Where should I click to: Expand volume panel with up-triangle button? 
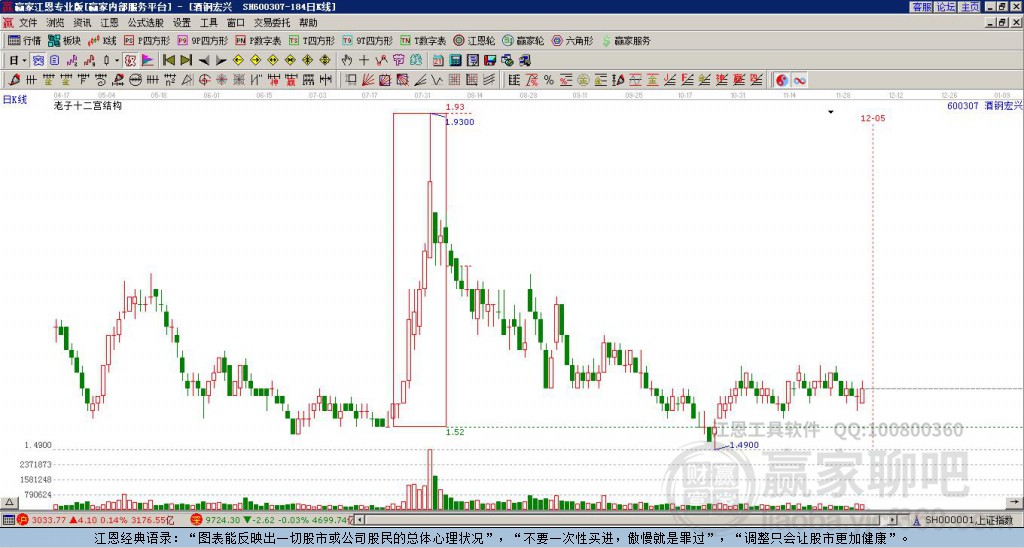[x=9, y=503]
